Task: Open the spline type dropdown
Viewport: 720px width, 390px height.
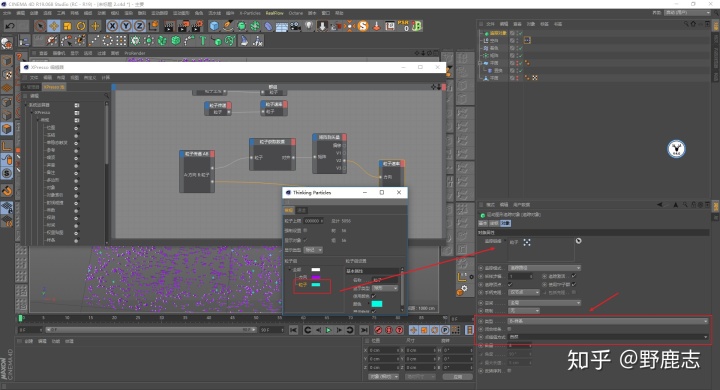Action: [608, 321]
